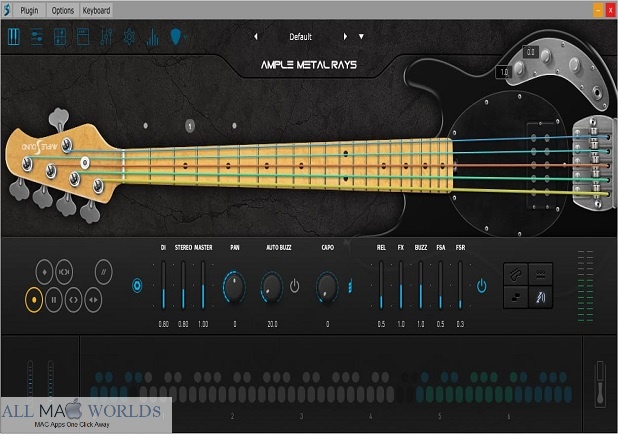Open the Settings gear icon
The width and height of the screenshot is (618, 434).
(129, 37)
